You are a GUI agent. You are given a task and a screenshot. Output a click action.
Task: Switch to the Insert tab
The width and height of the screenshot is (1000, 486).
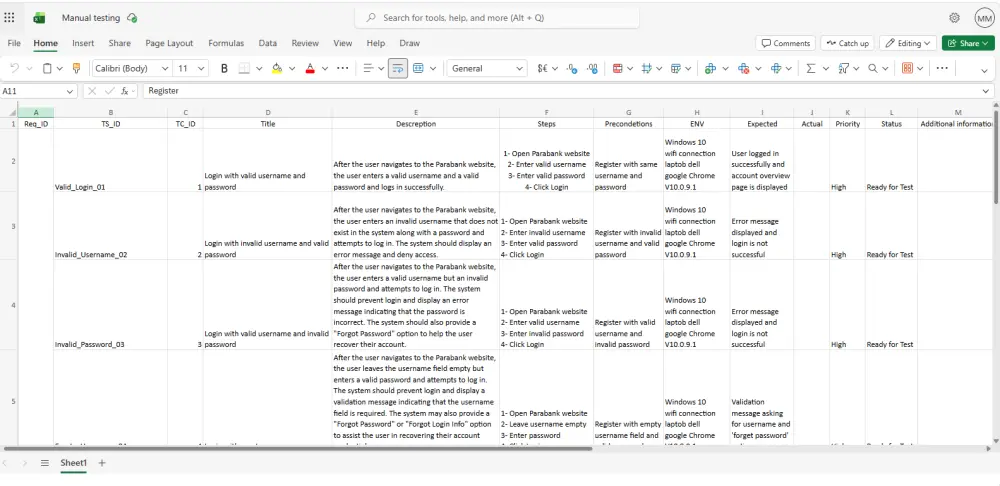tap(83, 43)
